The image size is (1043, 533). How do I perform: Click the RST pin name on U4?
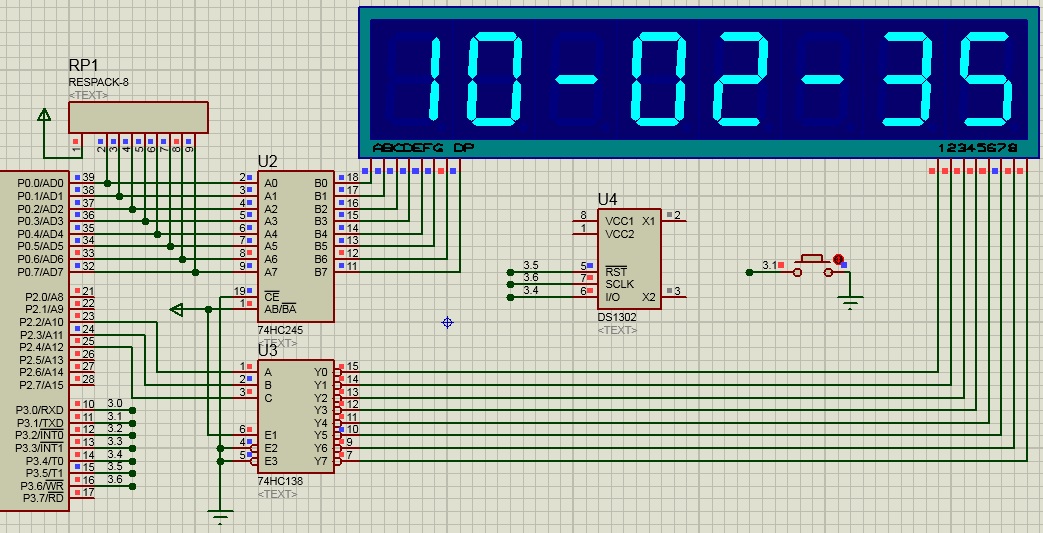pos(616,271)
